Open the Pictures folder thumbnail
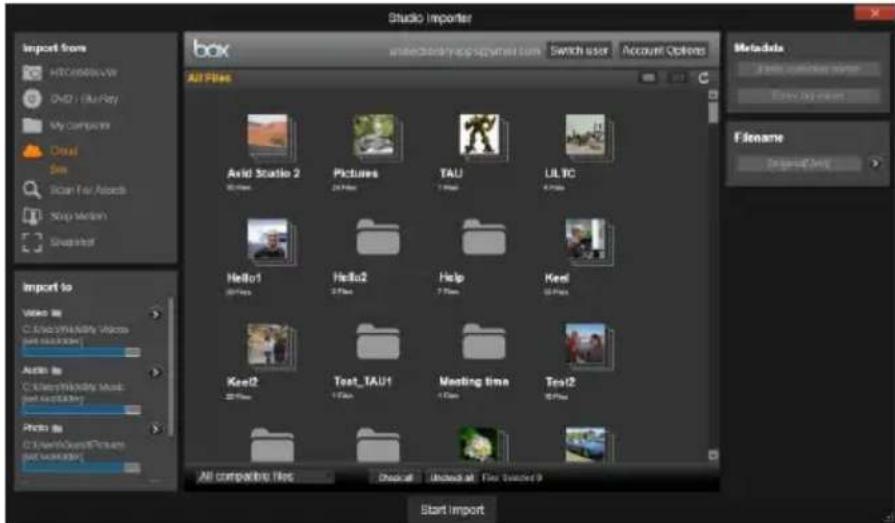 coord(376,136)
